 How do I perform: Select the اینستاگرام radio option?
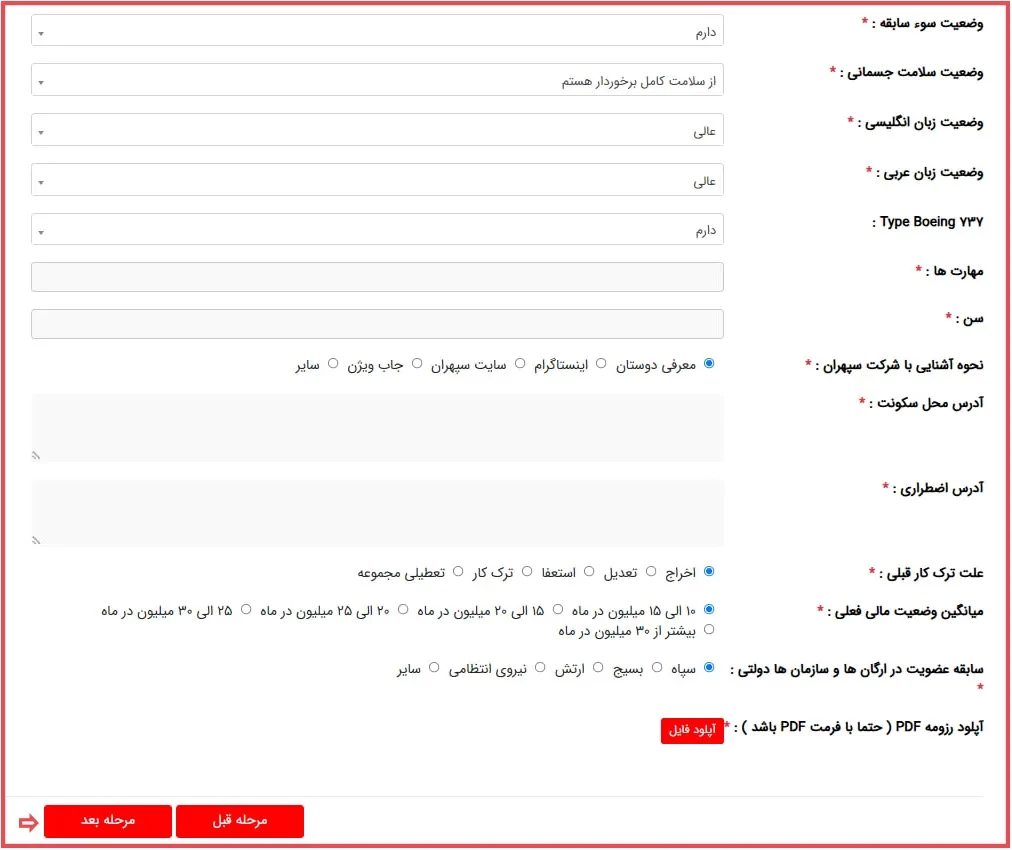point(601,365)
